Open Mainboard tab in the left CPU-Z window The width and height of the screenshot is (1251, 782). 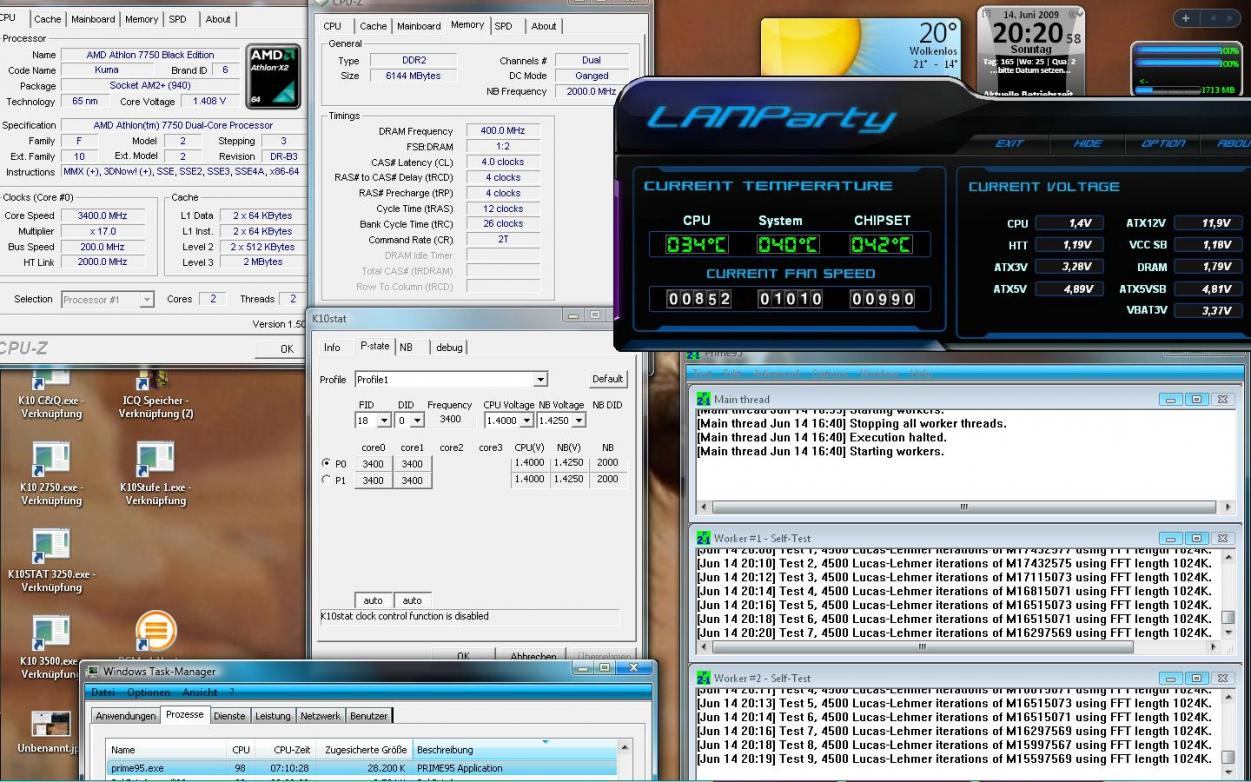[92, 19]
